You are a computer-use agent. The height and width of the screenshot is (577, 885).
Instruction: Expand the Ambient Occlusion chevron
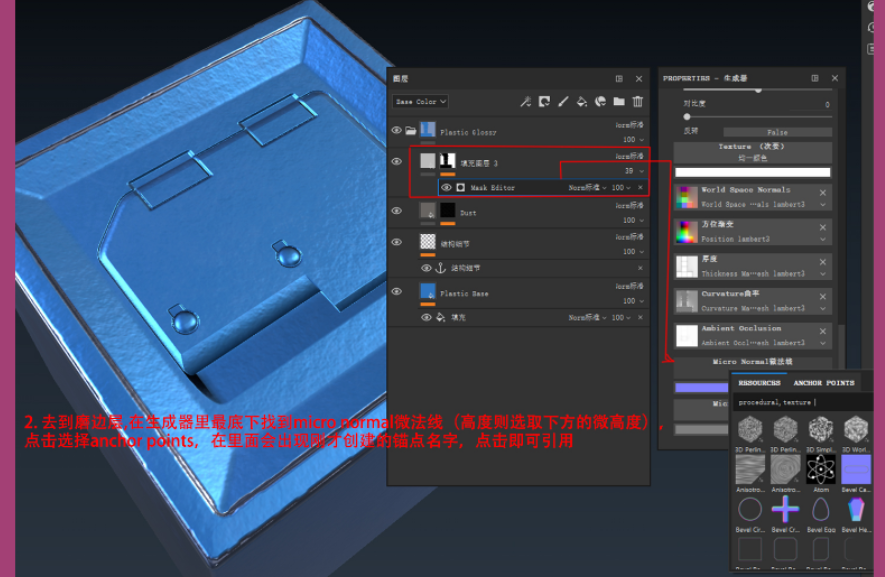click(823, 343)
